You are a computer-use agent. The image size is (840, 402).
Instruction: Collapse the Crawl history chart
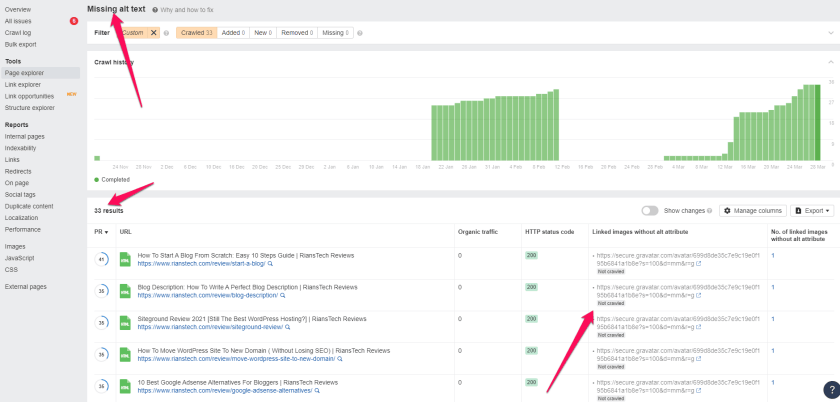830,62
